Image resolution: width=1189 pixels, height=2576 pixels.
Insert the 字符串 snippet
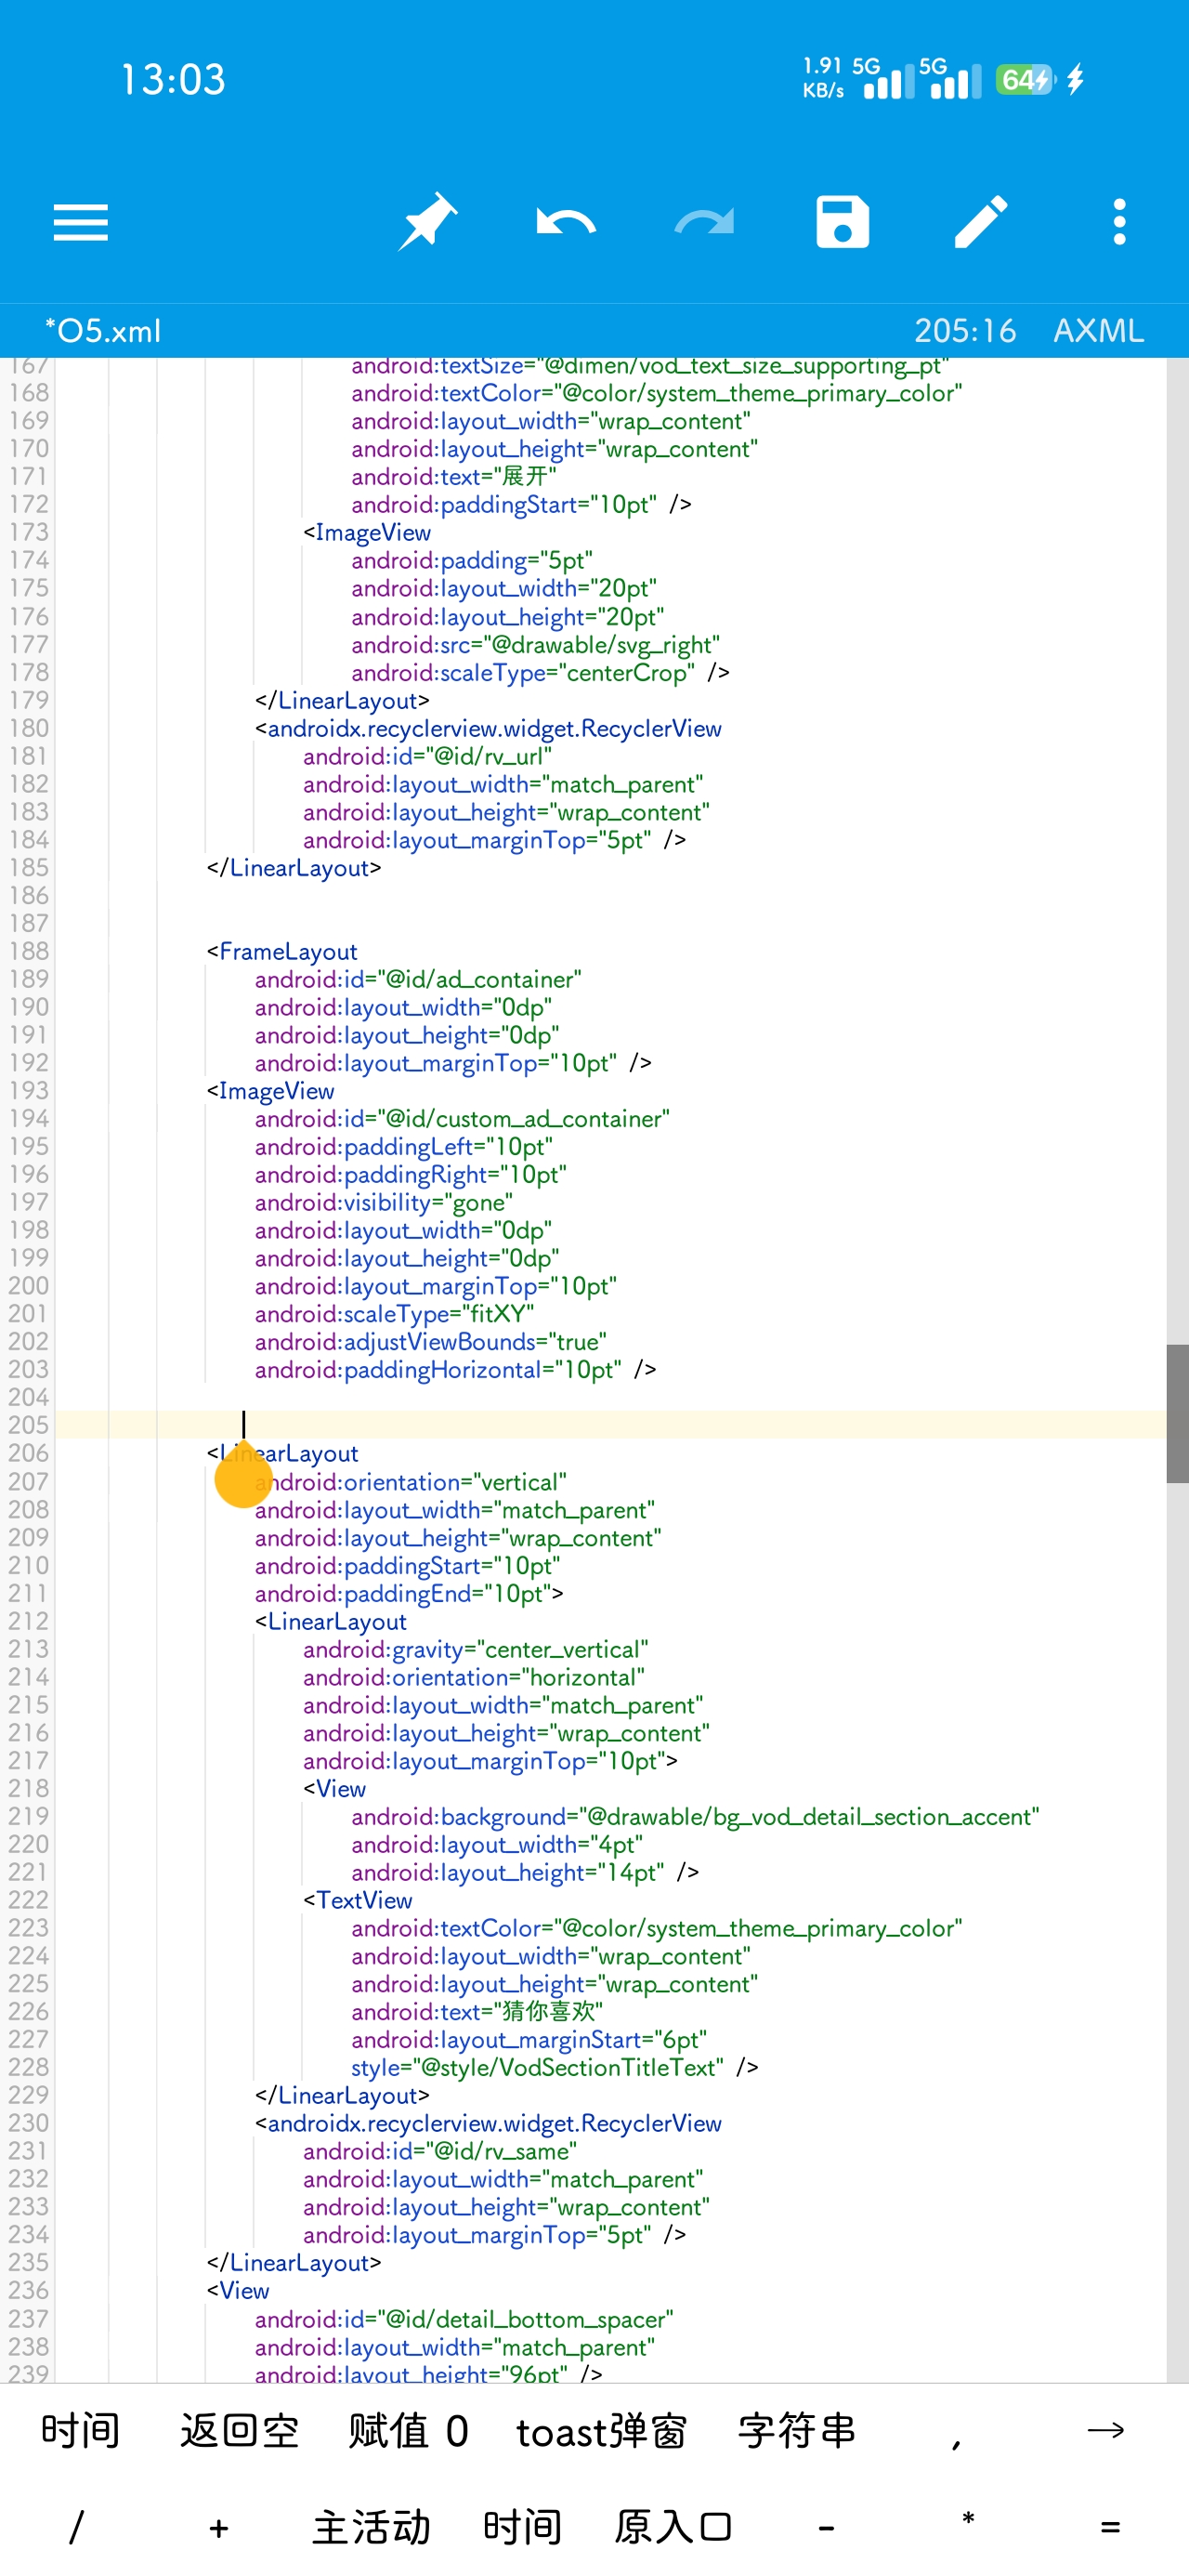(797, 2431)
